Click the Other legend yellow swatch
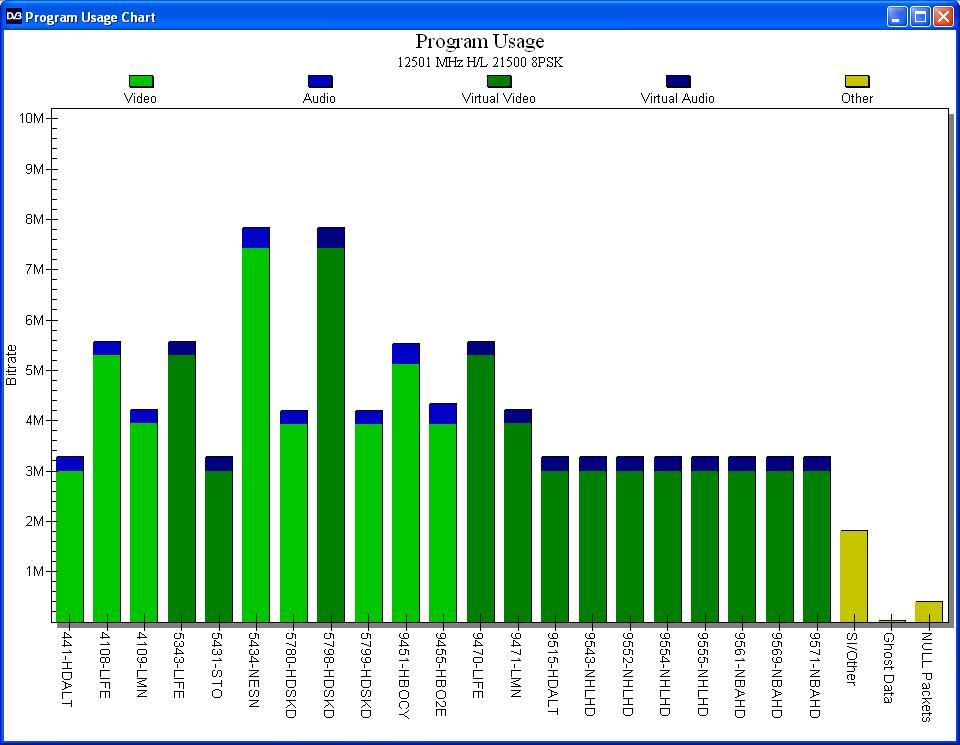960x745 pixels. [x=857, y=81]
